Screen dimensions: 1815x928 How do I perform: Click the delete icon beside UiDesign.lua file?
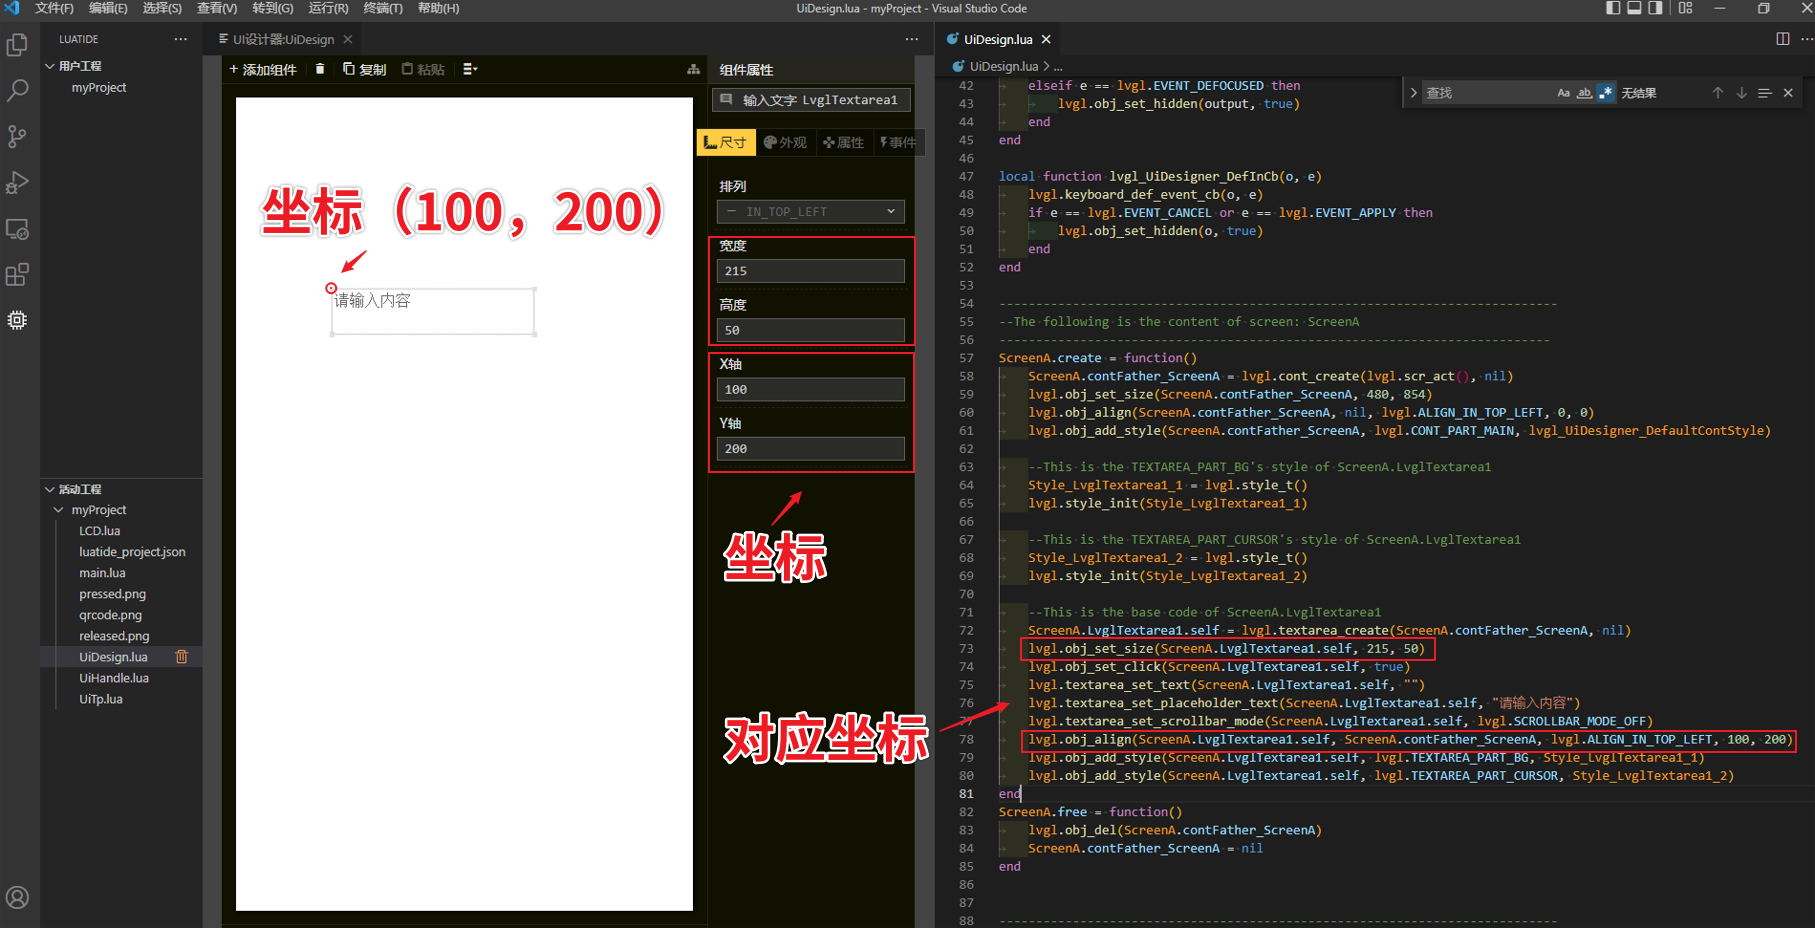coord(182,657)
